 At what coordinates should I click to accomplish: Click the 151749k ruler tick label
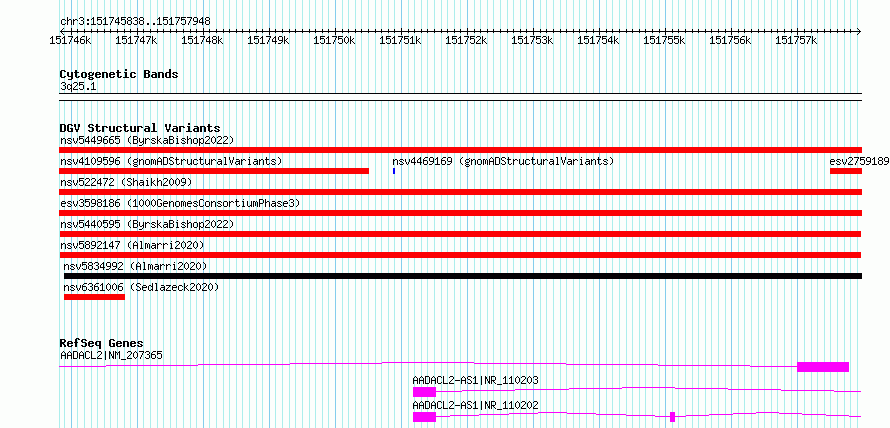(x=268, y=40)
